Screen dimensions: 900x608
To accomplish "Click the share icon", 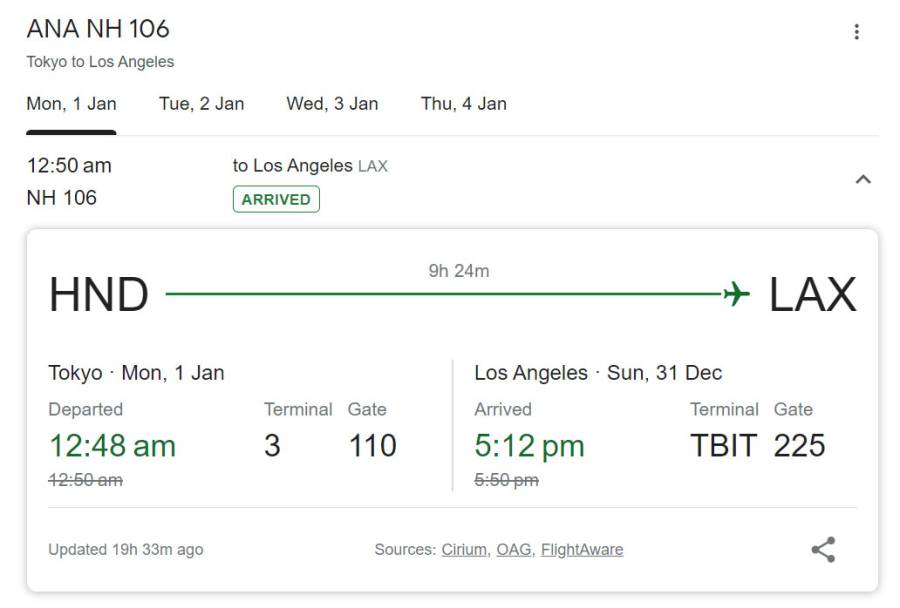I will click(x=823, y=549).
